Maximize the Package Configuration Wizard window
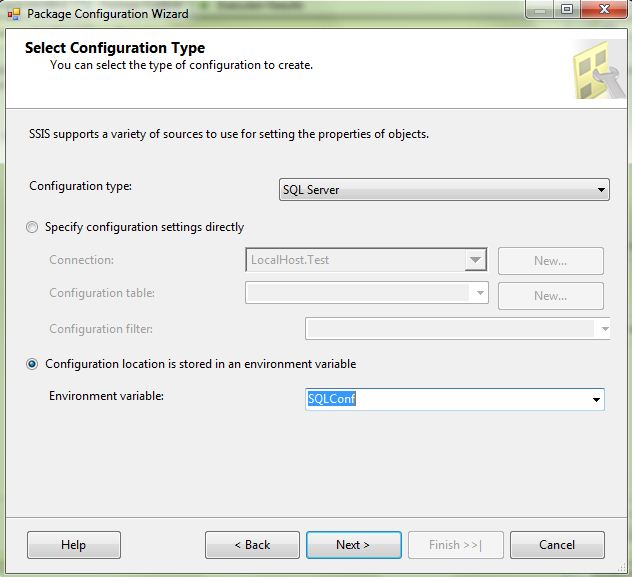Screen dimensions: 632x577 point(567,11)
